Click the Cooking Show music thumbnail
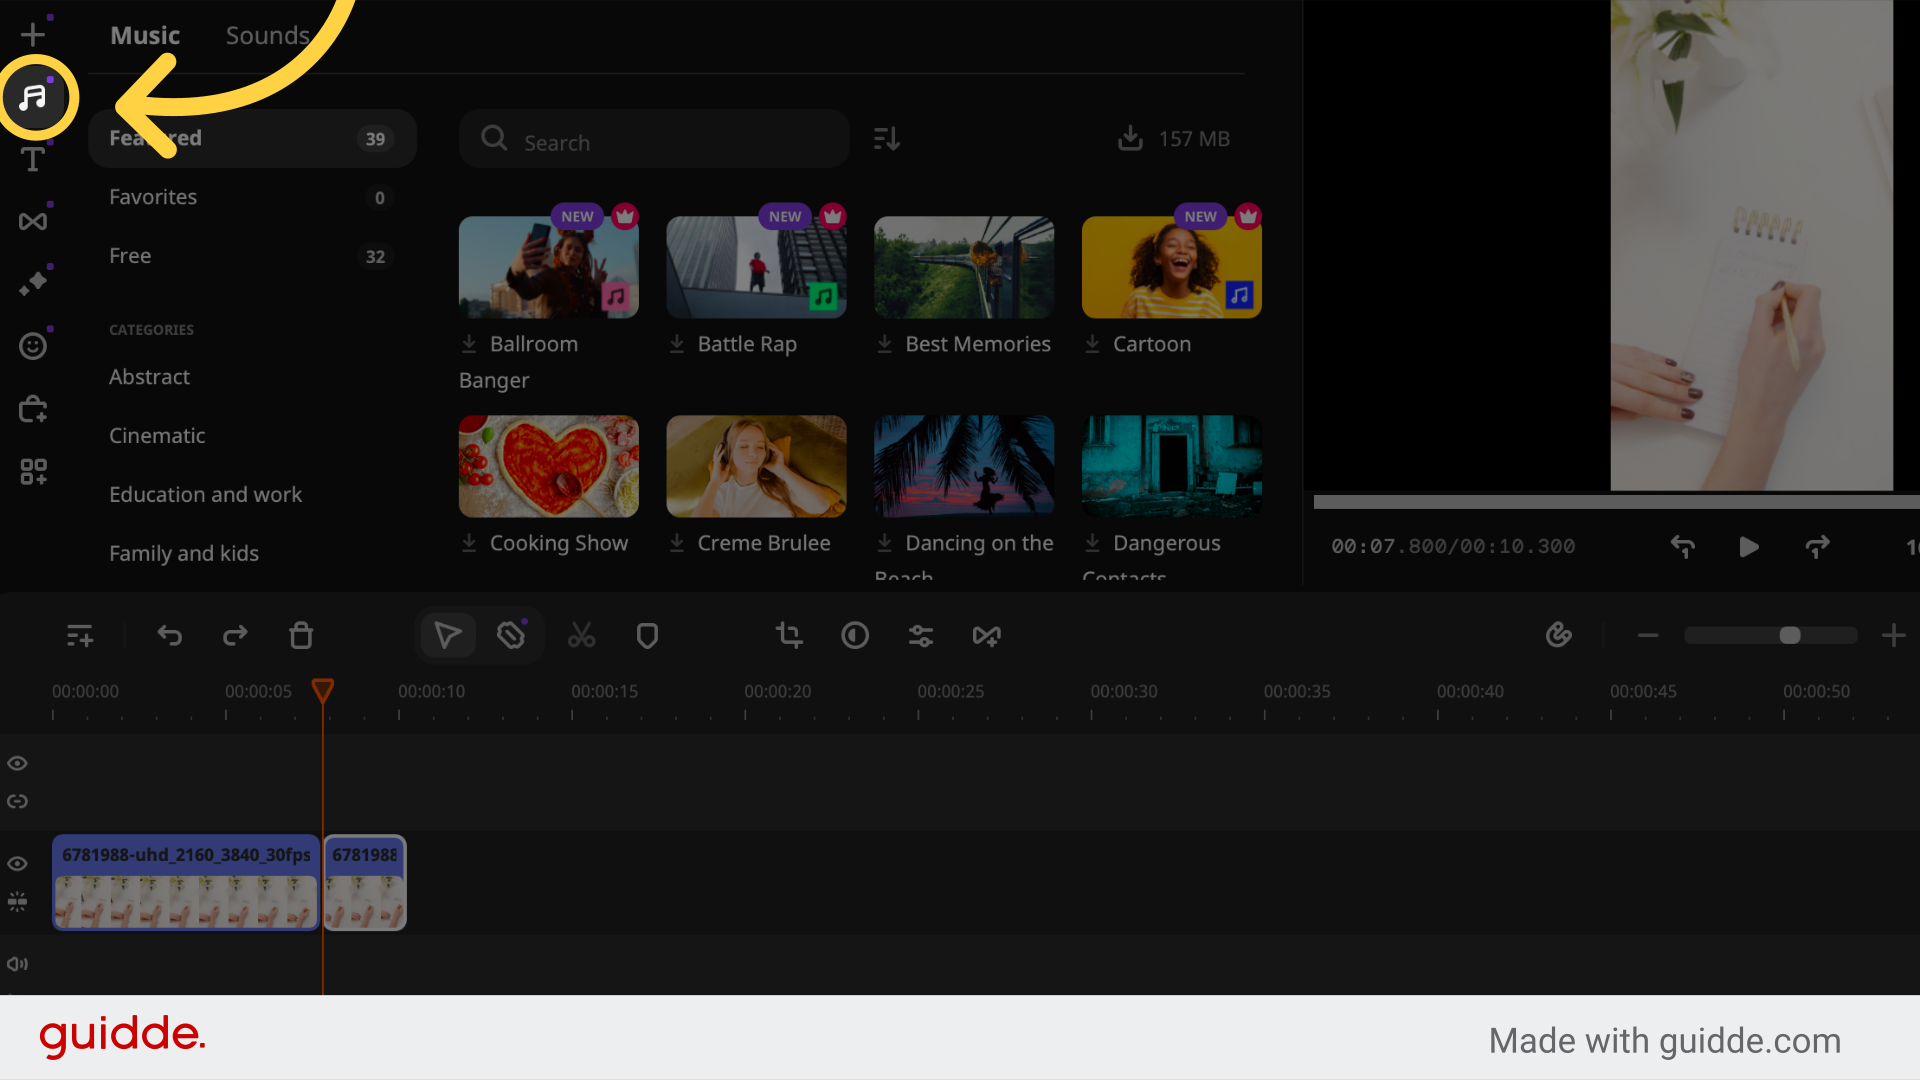The image size is (1920, 1080). [548, 466]
